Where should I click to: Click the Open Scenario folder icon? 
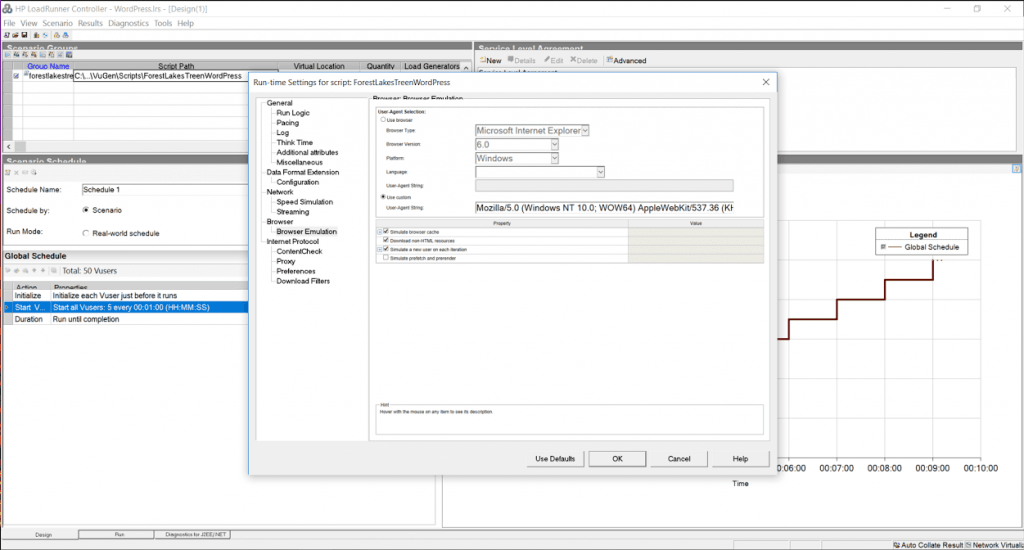point(15,35)
